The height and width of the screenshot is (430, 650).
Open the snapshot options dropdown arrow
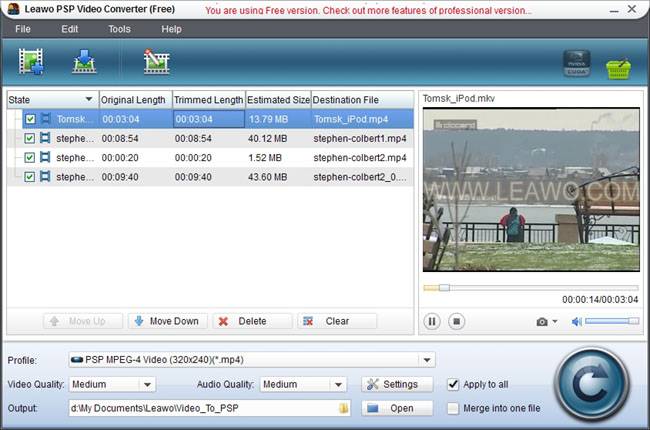[555, 321]
